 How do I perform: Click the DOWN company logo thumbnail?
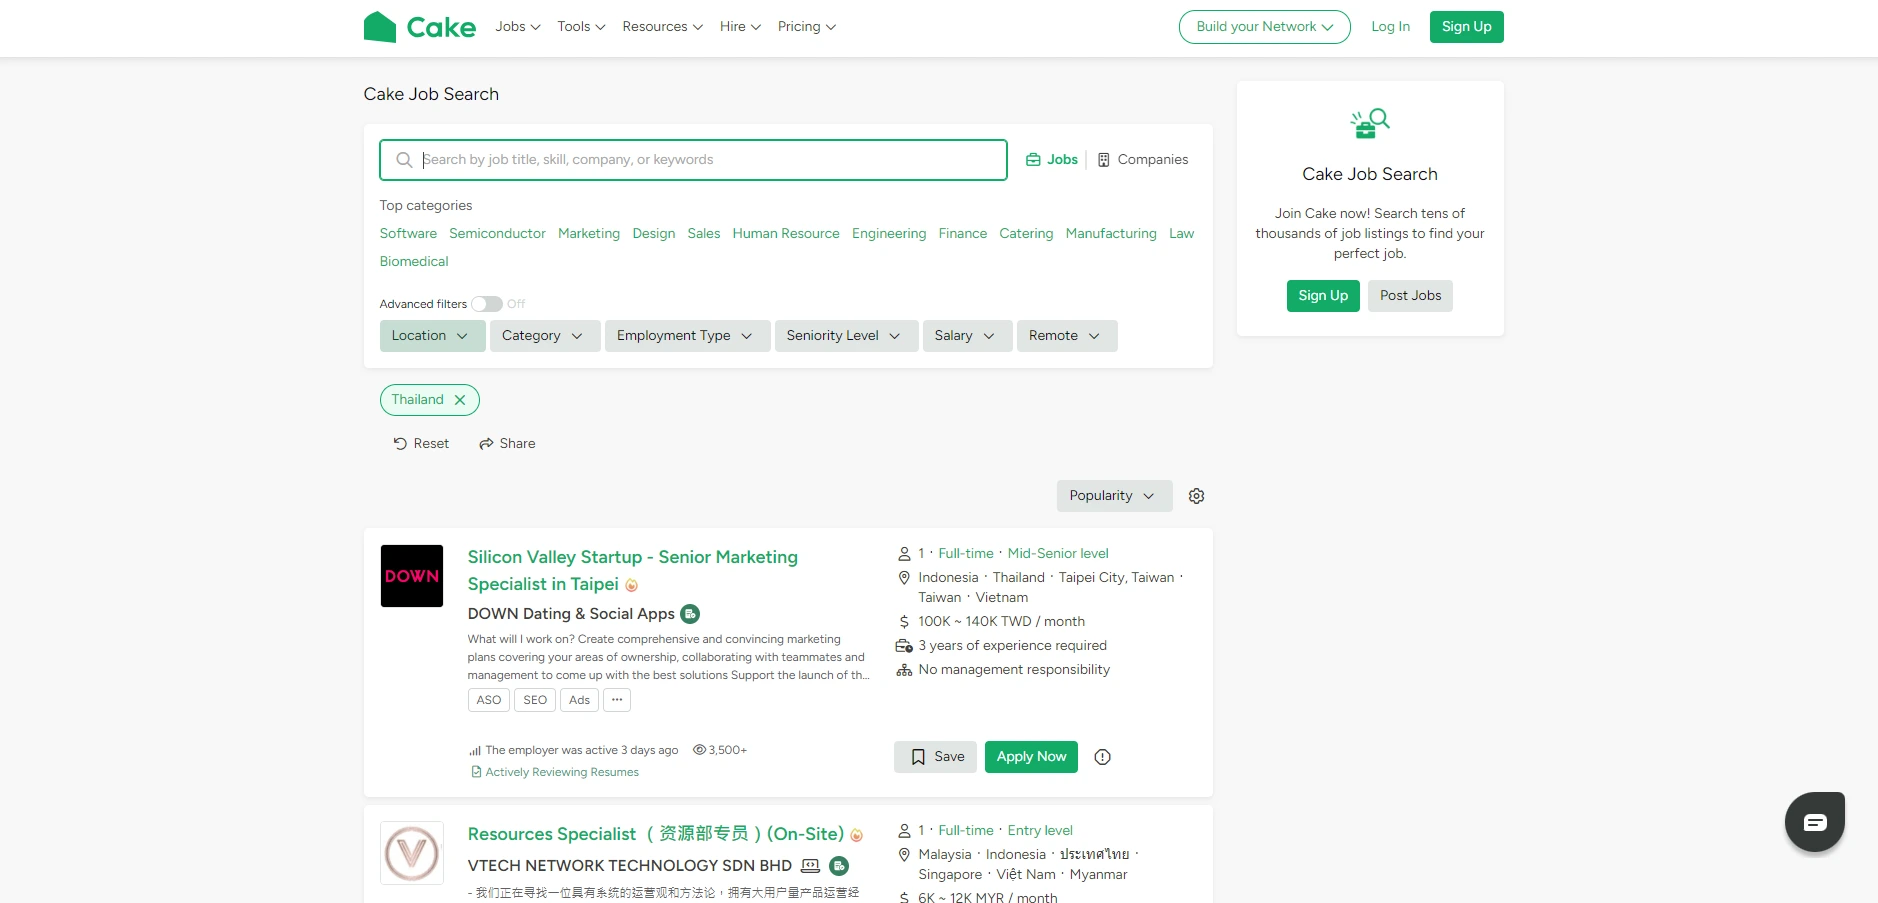coord(412,576)
